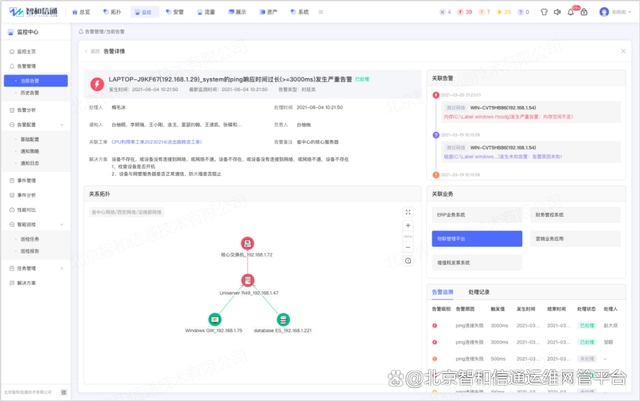Switch to the 处理记录 tab
This screenshot has width=640, height=401.
tap(479, 292)
